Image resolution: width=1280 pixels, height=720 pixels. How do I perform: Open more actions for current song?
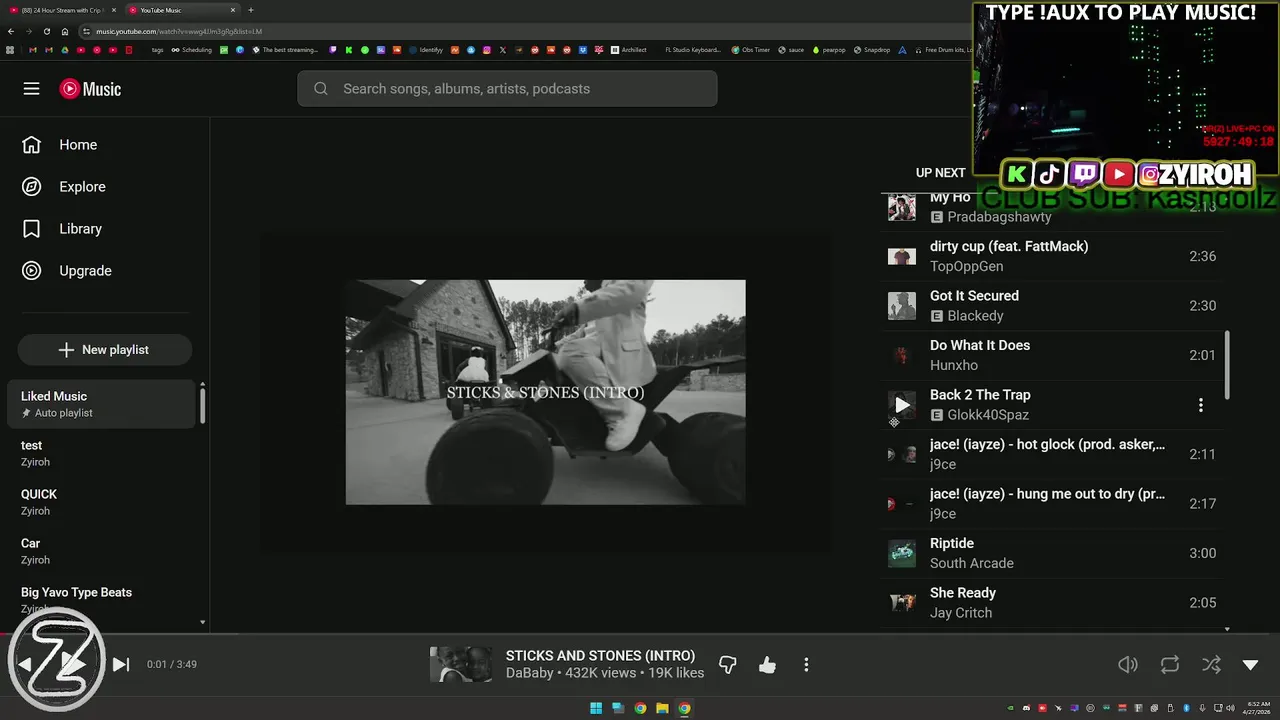click(806, 665)
